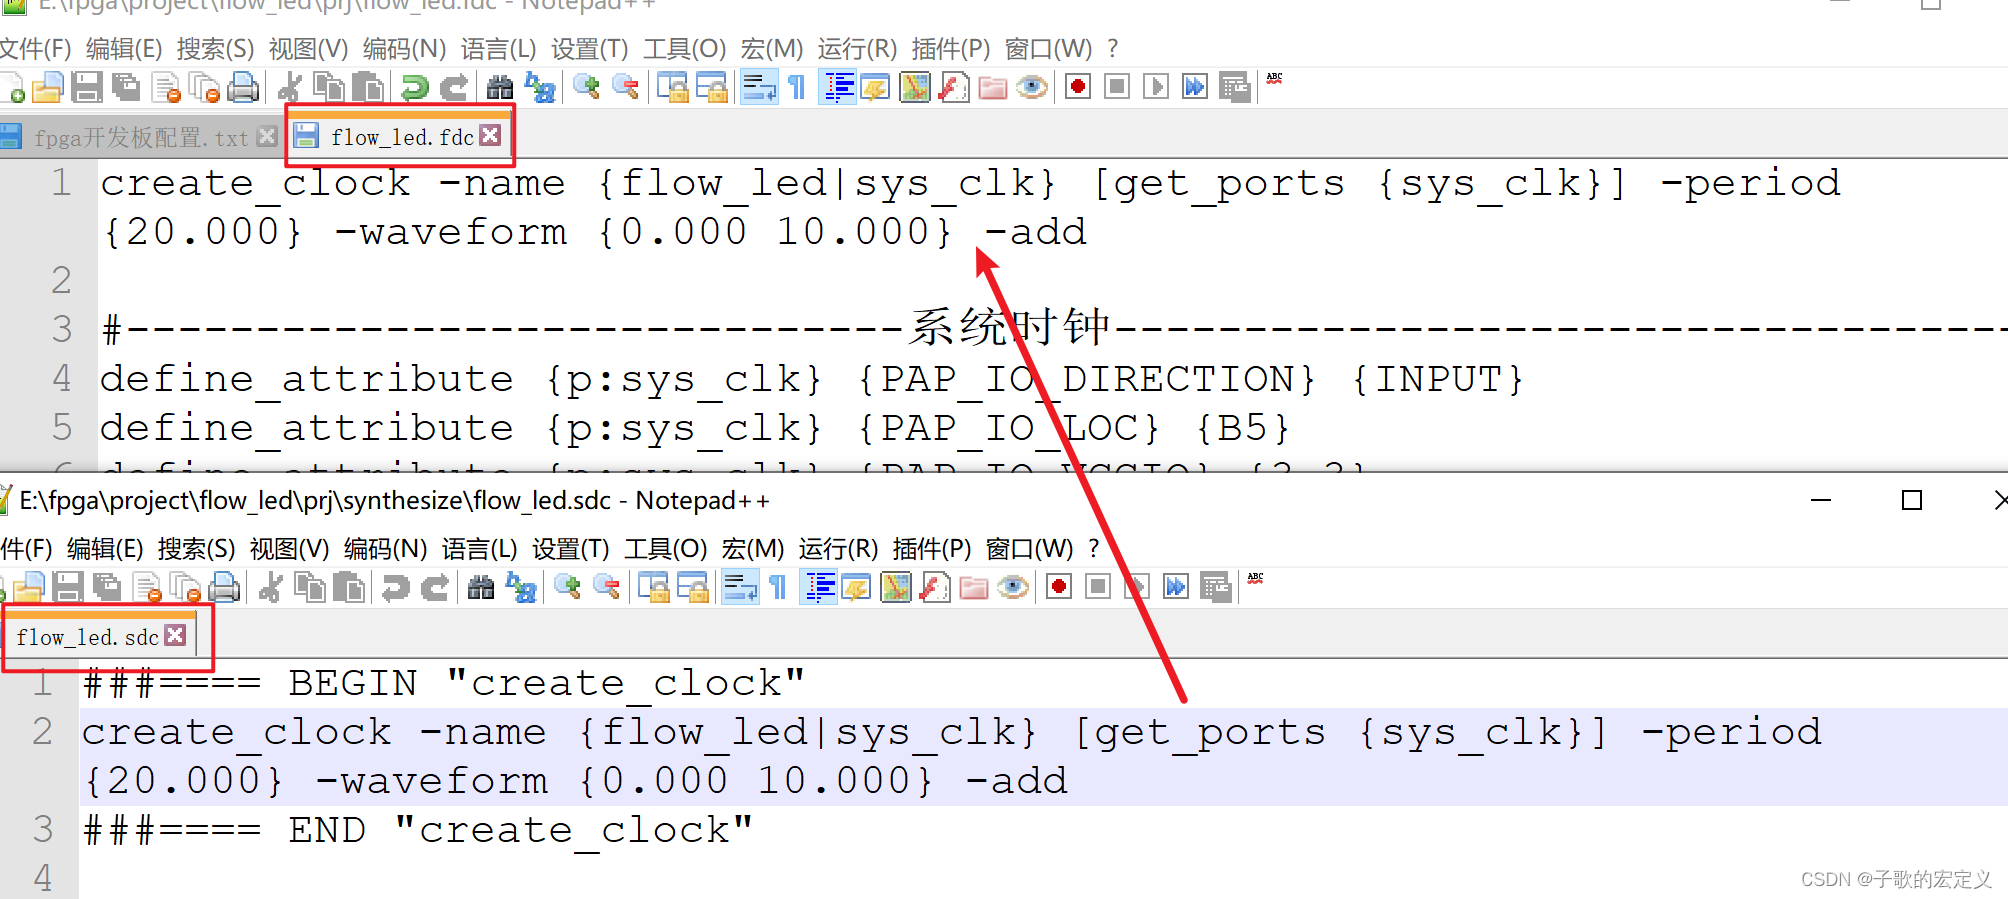This screenshot has height=899, width=2008.
Task: Open 语言(L) menu in flow_led.fdc window
Action: pyautogui.click(x=498, y=48)
